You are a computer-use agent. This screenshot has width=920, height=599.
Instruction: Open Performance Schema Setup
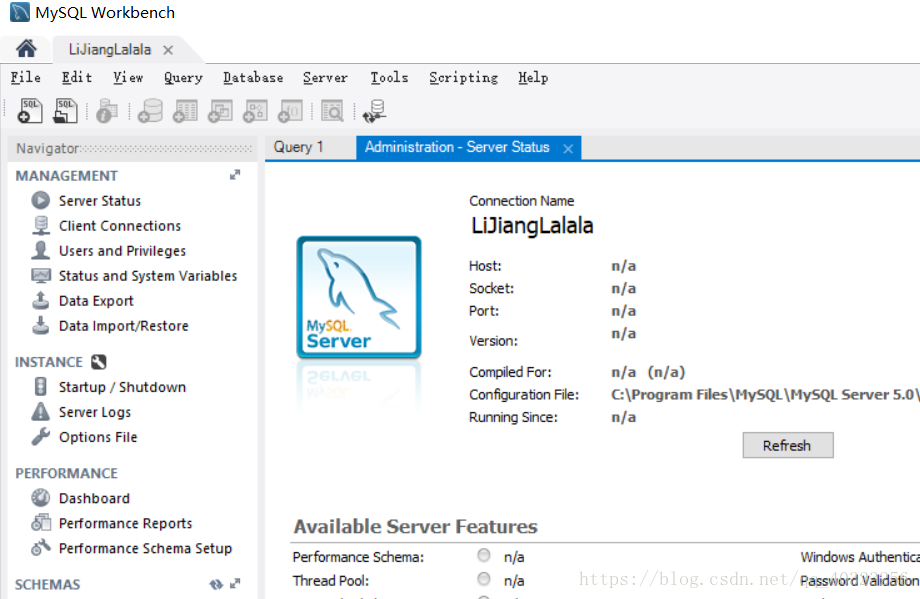point(145,548)
